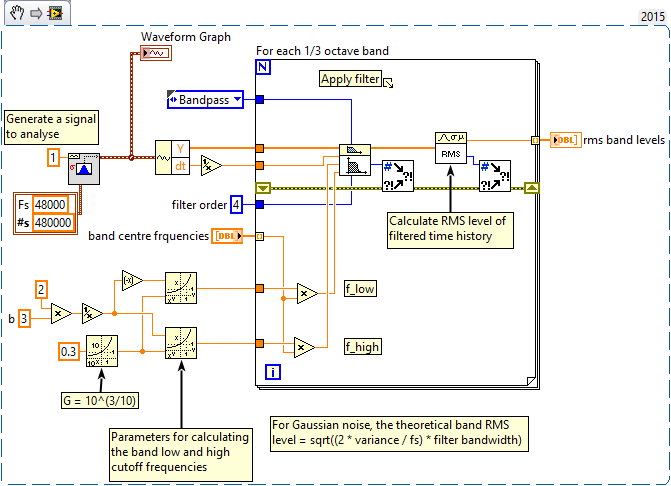Screen dimensions: 671x486
Task: Click the Apply filter subdiagram label arrow
Action: pos(388,83)
